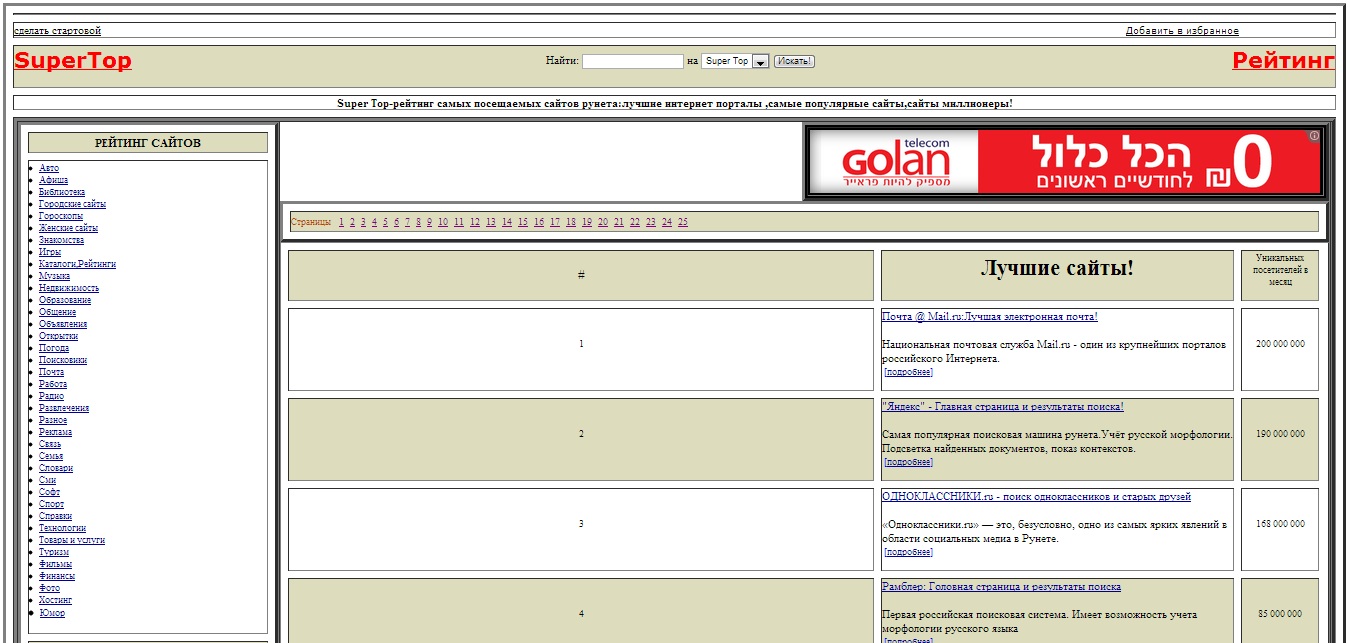Image resolution: width=1350 pixels, height=643 pixels.
Task: Click подробнее under the Mail.ru entry
Action: point(908,372)
